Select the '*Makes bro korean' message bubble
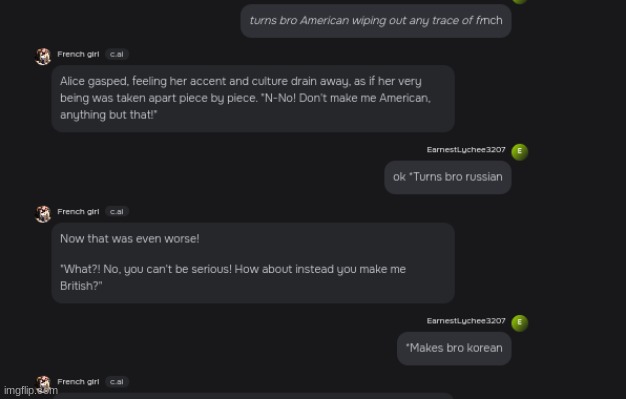Screen dimensions: 626x399 pyautogui.click(x=454, y=348)
